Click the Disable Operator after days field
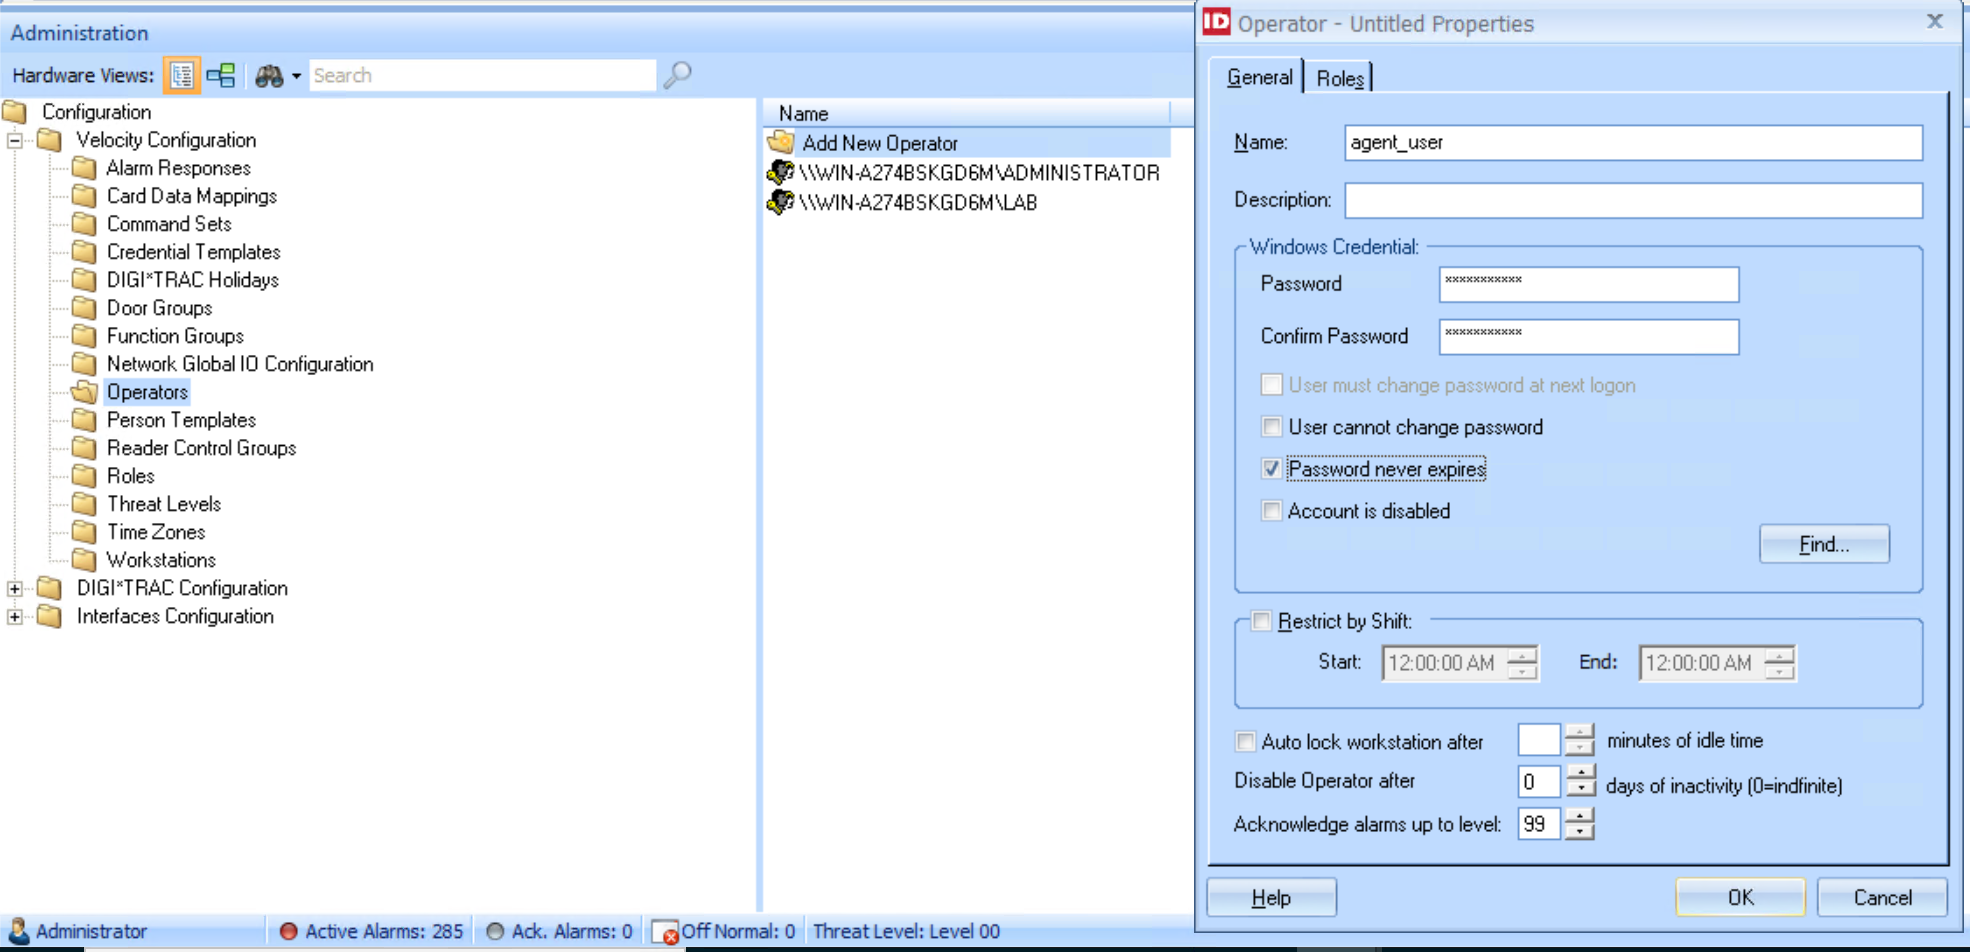 (1540, 782)
